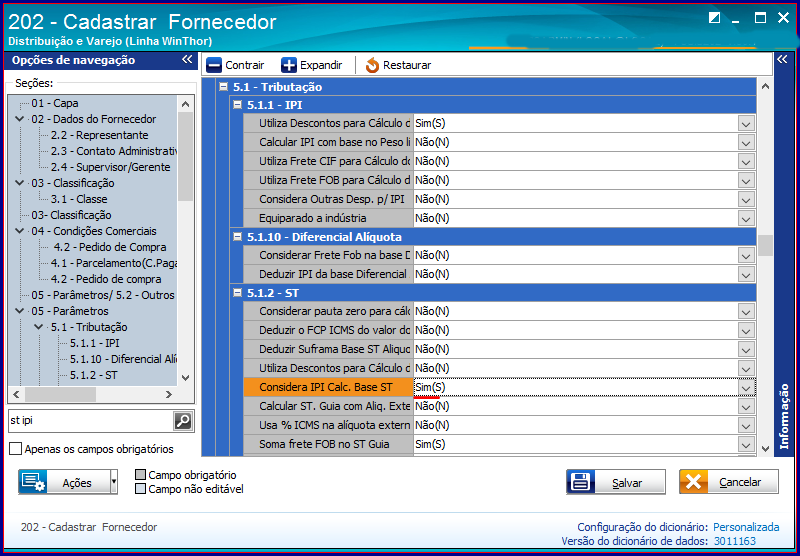Open Considera Outras Desp. p/ IPI dropdown
Screen dimensions: 800x556
point(746,199)
